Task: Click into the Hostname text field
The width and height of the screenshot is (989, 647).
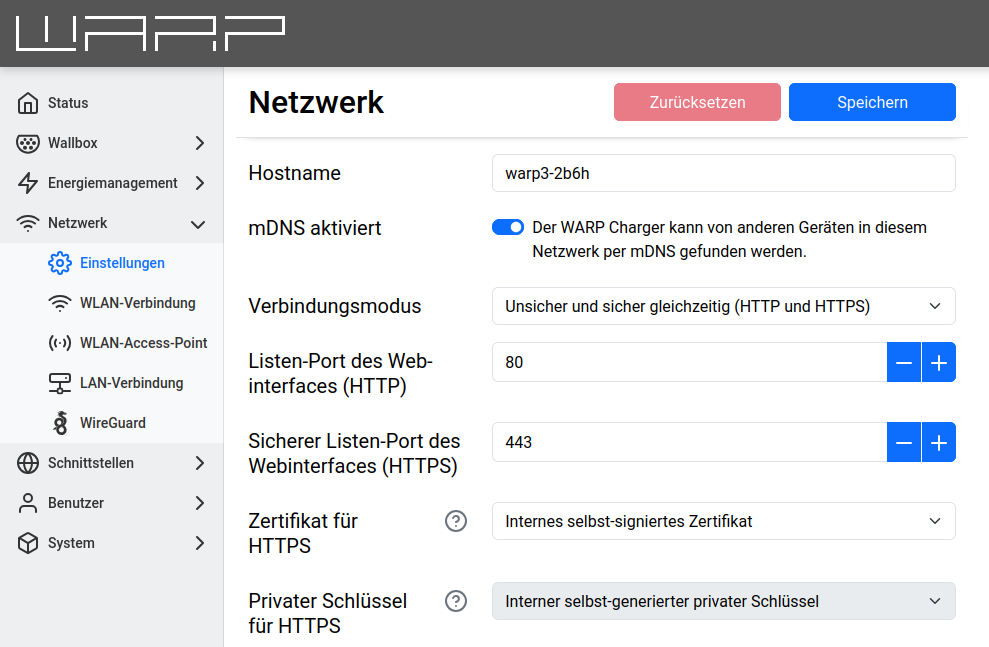Action: coord(723,173)
